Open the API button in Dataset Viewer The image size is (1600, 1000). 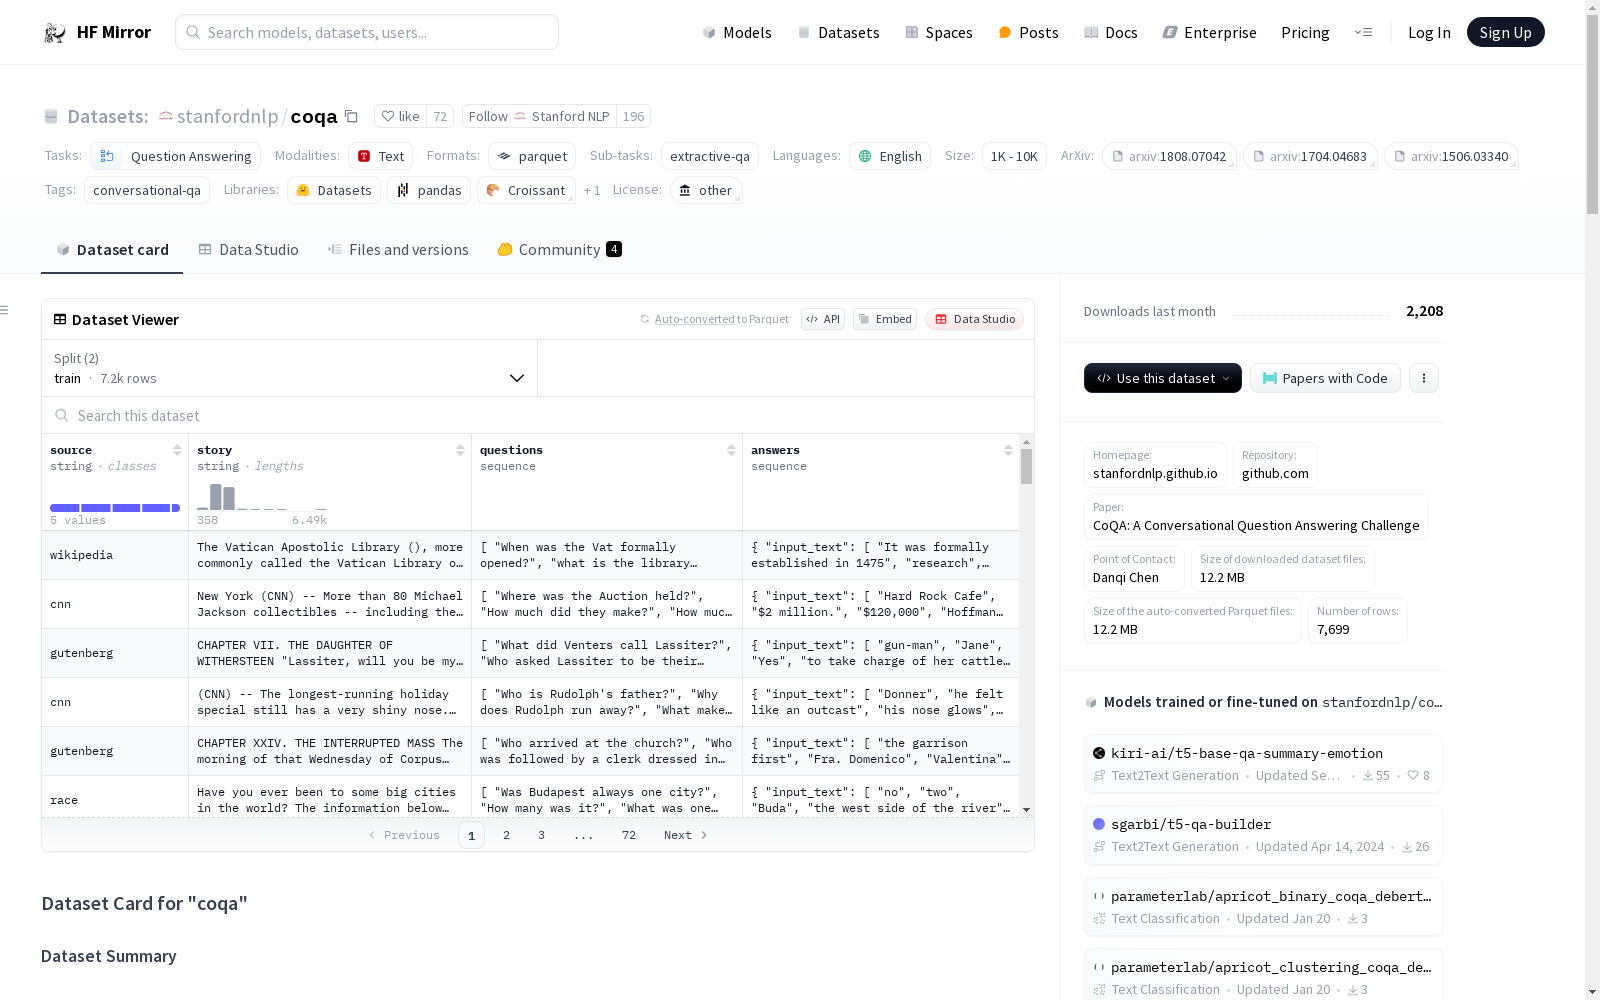tap(823, 319)
